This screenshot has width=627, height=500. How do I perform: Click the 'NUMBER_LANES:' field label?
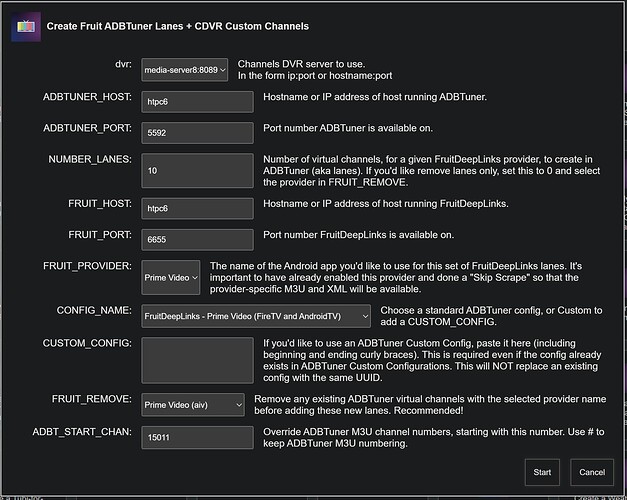point(90,159)
